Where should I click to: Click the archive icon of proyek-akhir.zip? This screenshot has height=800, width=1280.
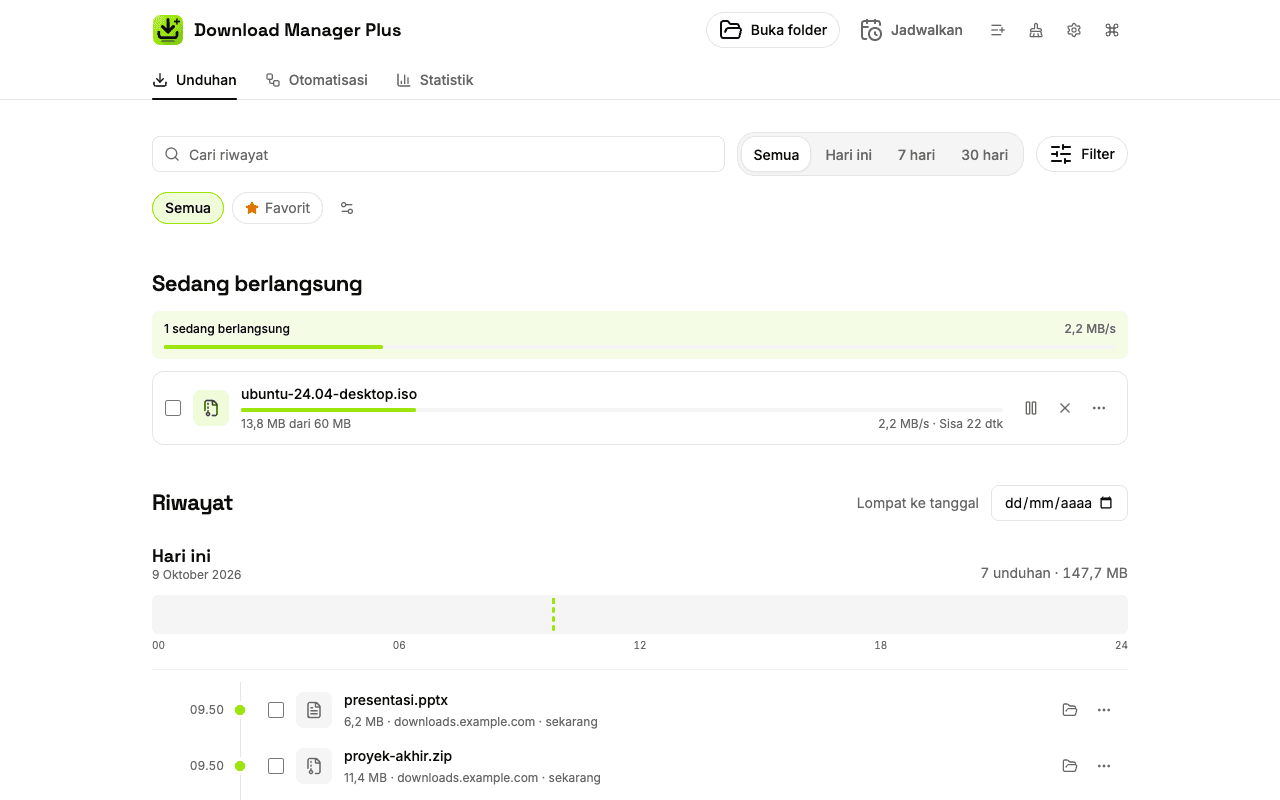[314, 766]
